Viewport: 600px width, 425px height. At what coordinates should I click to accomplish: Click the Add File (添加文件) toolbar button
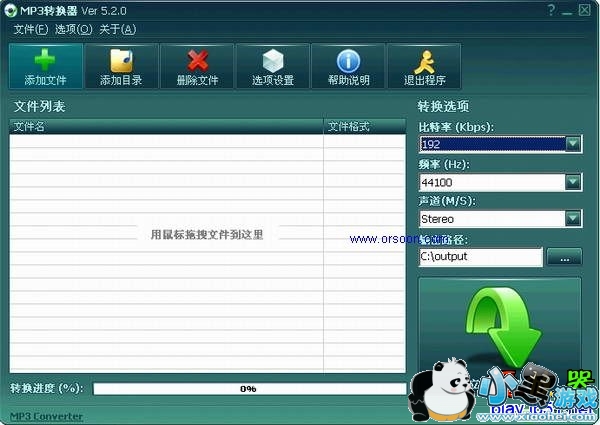46,66
